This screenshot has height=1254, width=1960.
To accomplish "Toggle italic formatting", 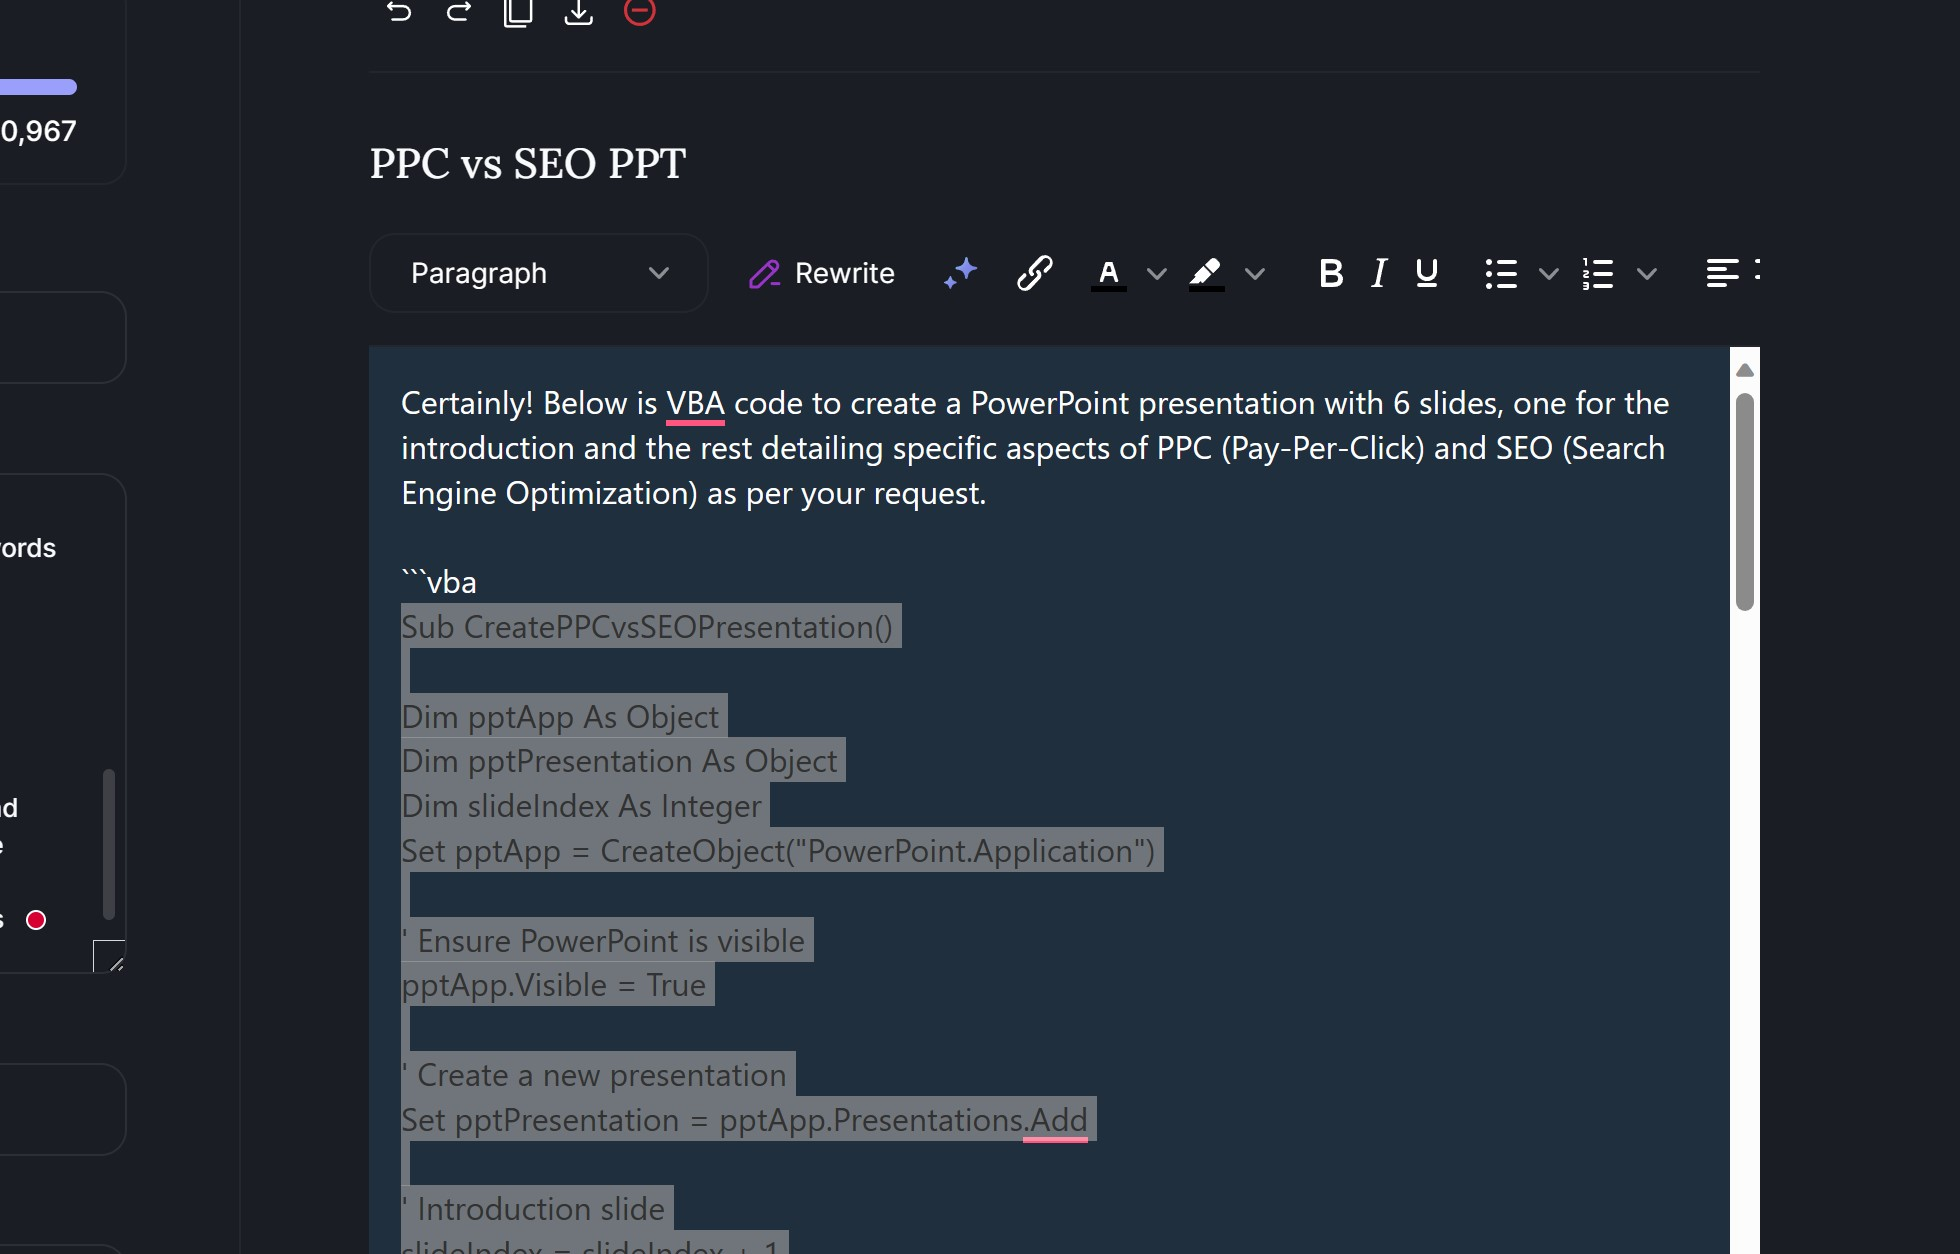I will (1379, 273).
